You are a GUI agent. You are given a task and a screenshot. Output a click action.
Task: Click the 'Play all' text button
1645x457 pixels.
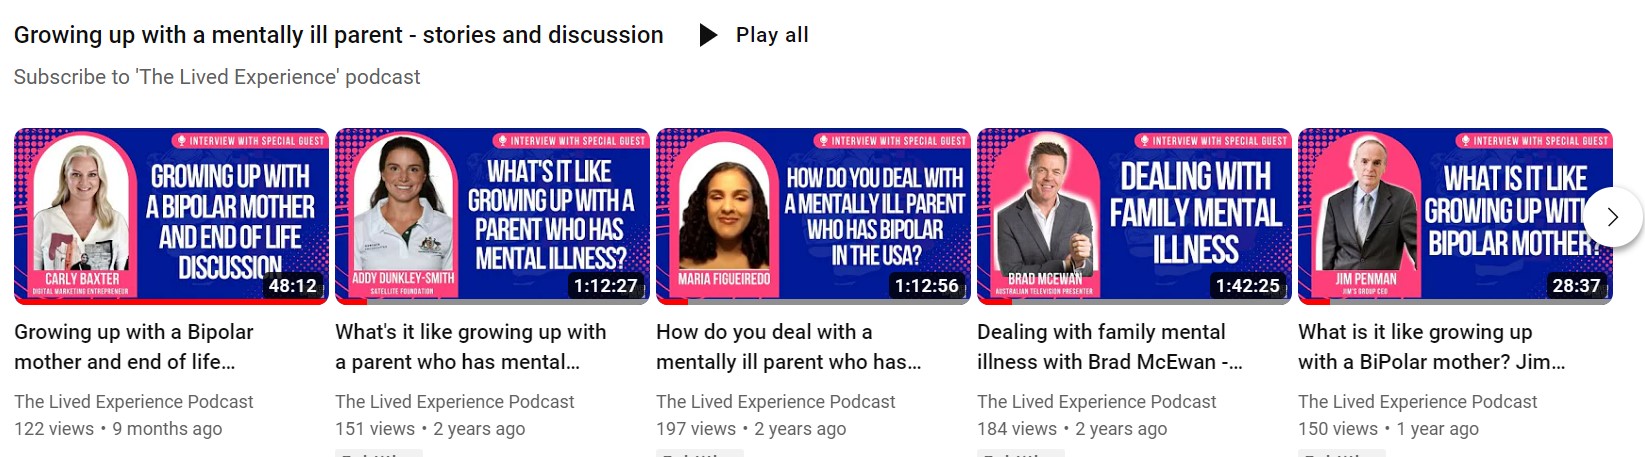[x=772, y=35]
